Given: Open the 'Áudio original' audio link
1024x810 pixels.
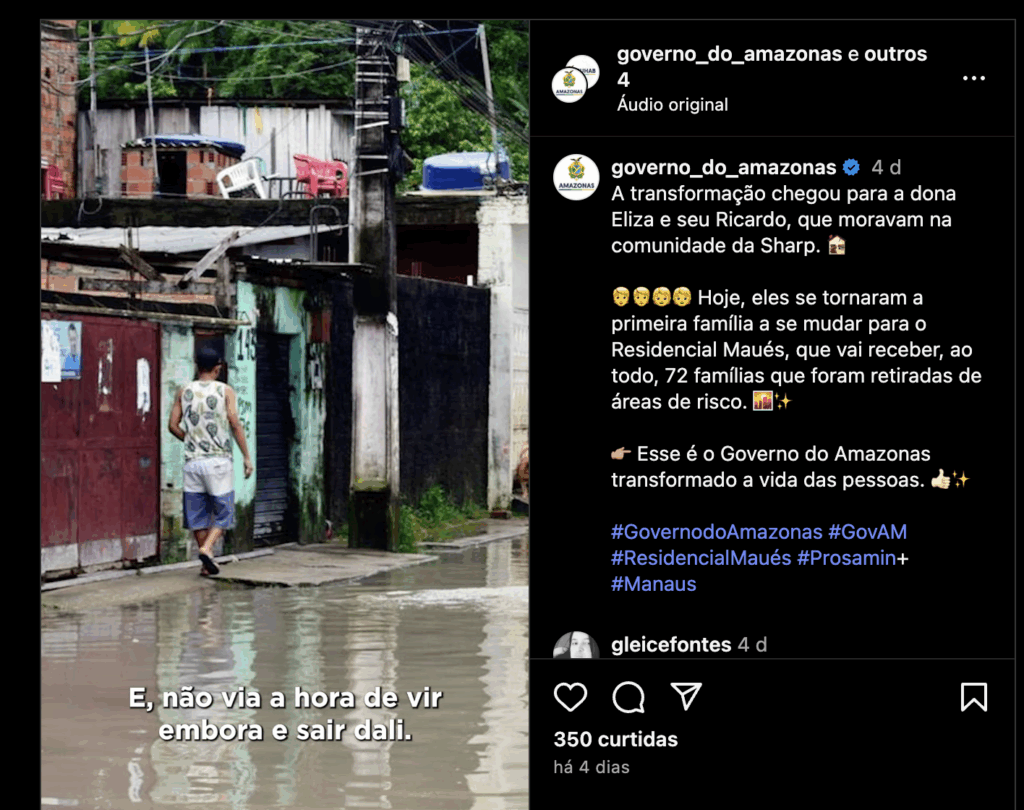Looking at the screenshot, I should click(672, 105).
